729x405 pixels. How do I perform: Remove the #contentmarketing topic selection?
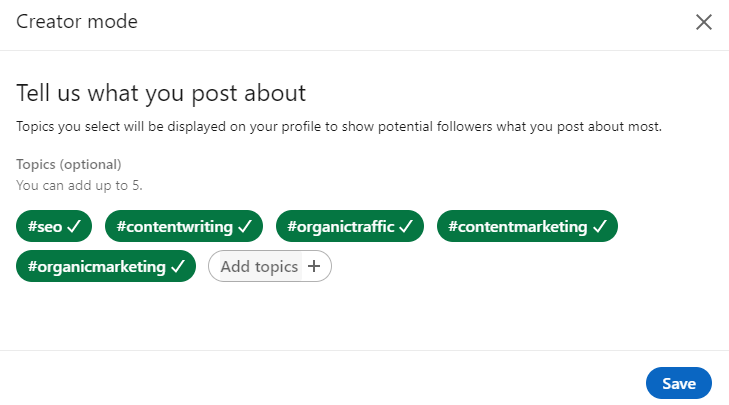click(517, 227)
